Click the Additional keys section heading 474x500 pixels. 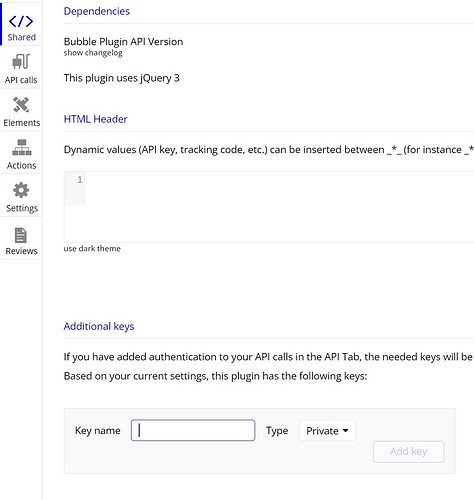99,326
